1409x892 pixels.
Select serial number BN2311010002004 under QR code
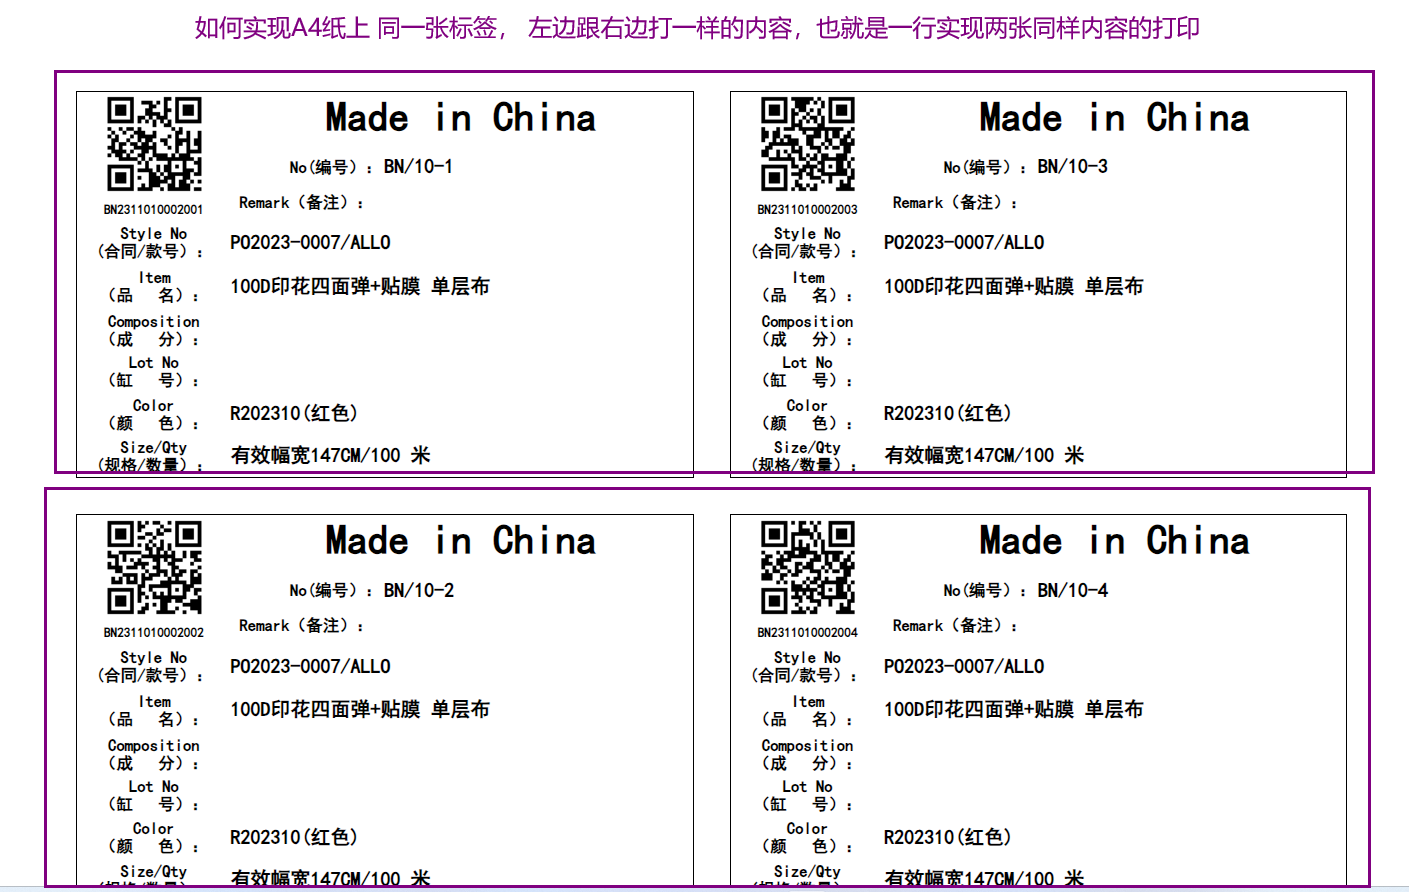coord(807,633)
